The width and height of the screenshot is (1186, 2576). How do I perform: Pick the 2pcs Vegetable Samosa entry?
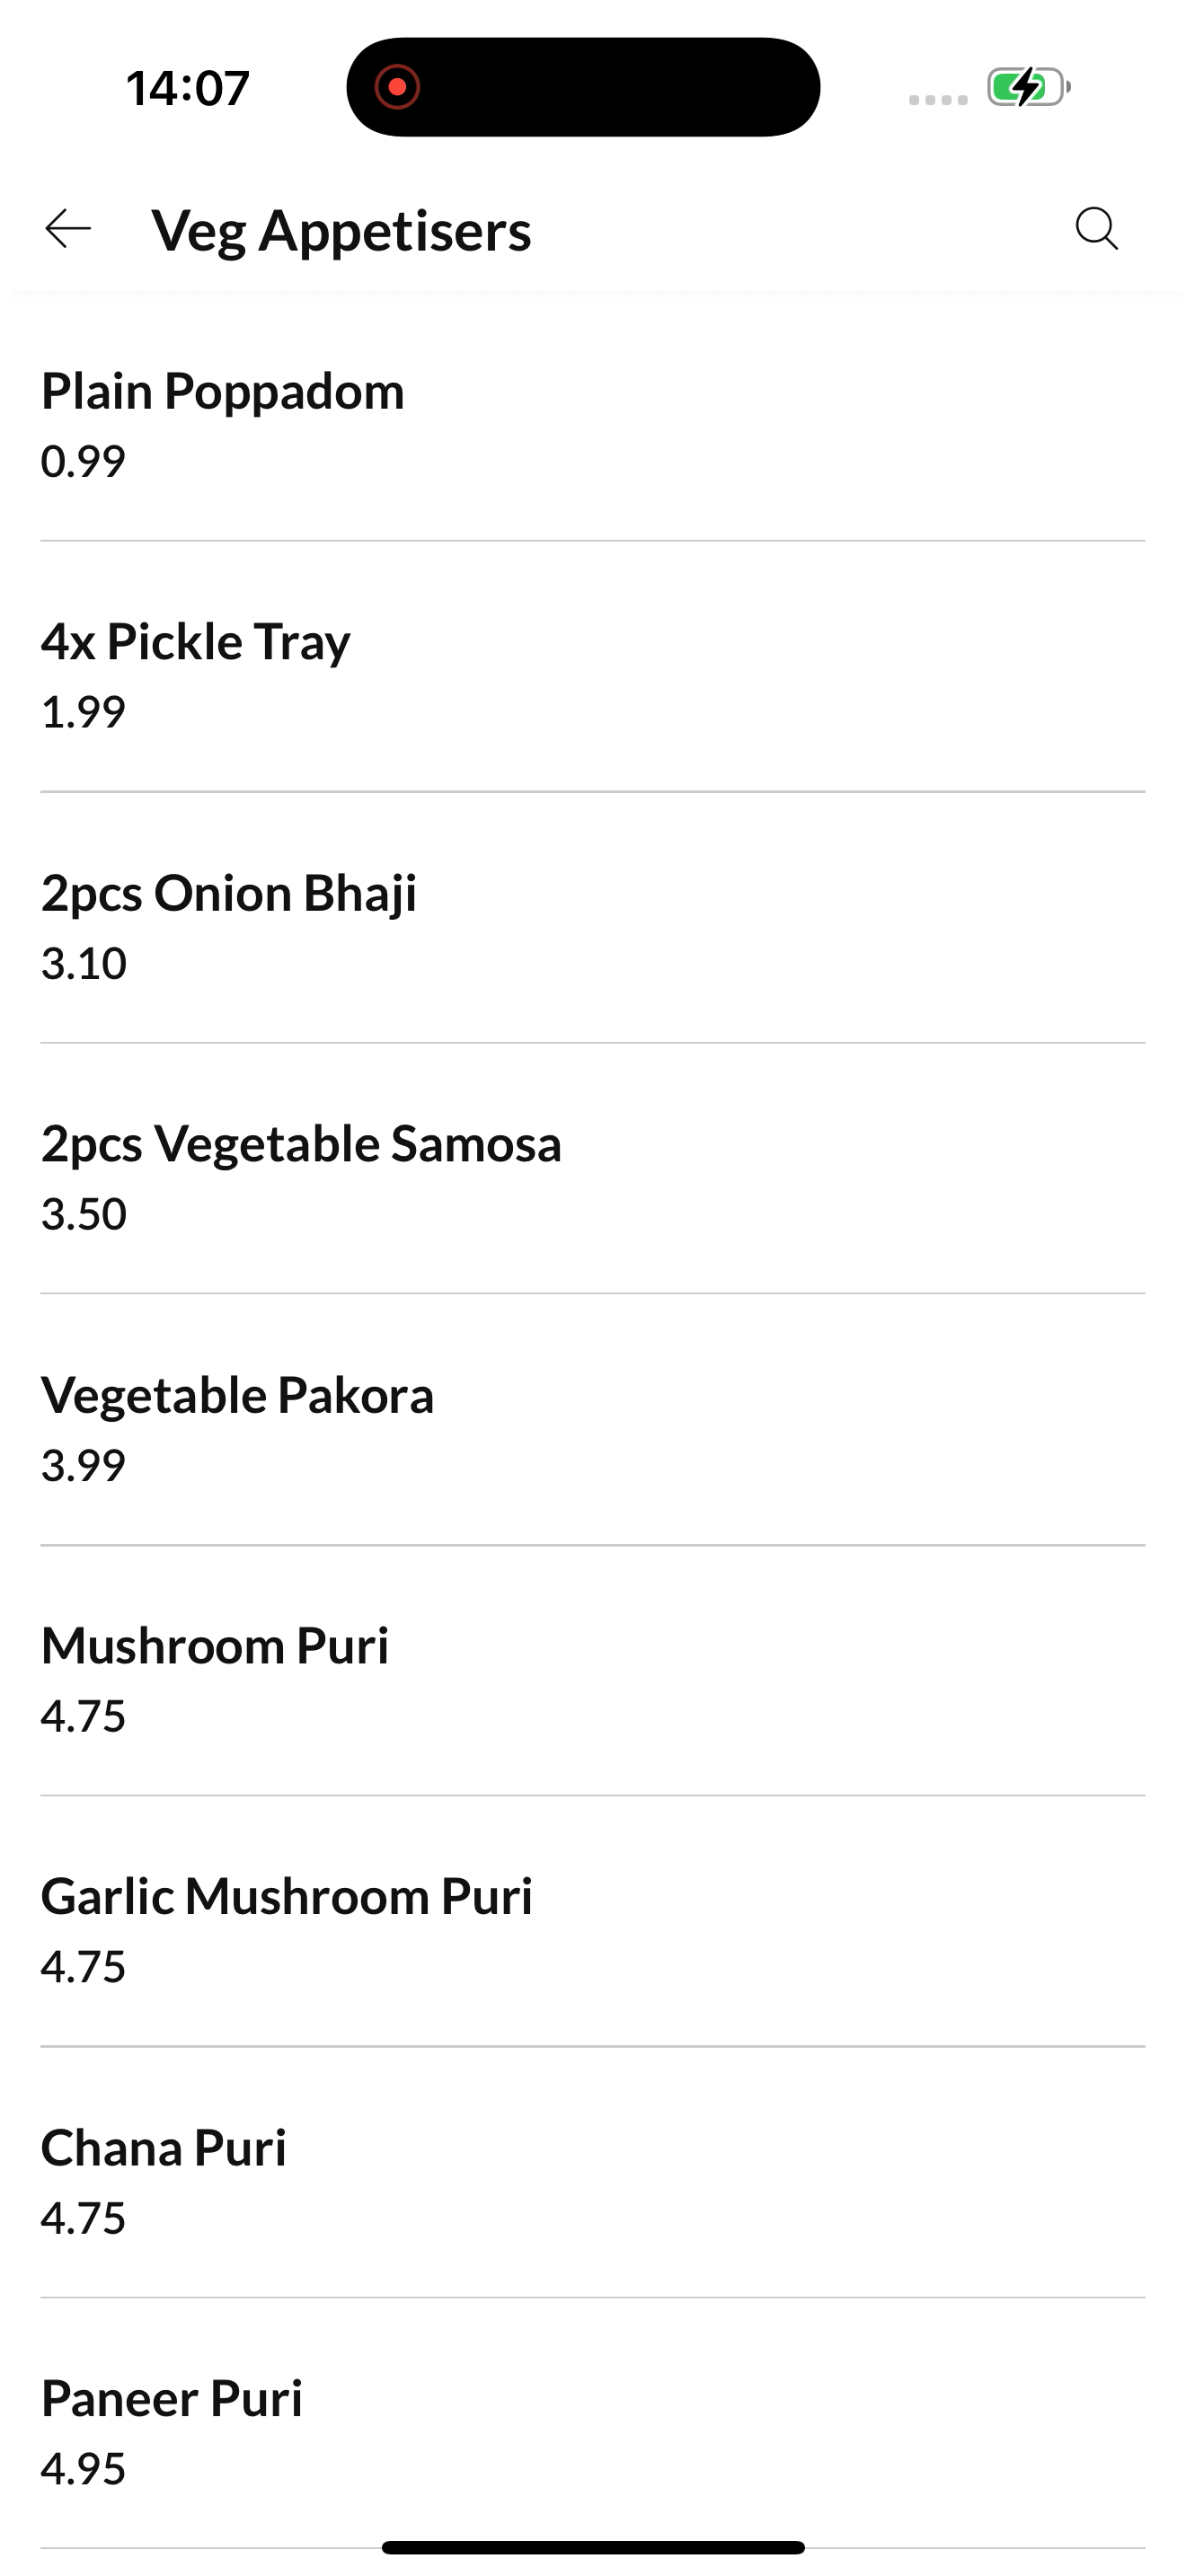coord(592,1169)
